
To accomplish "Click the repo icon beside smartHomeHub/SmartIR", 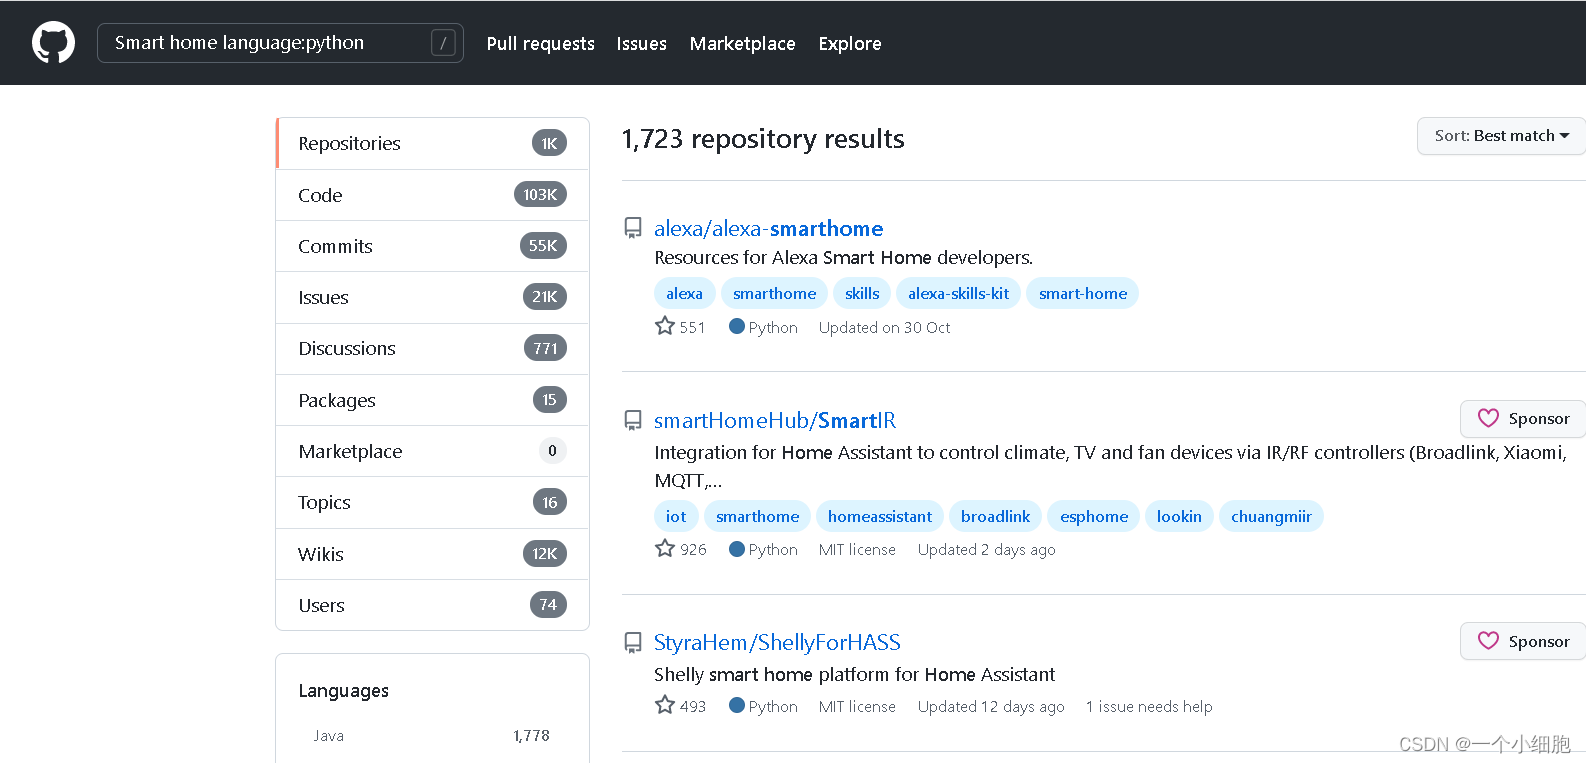I will (x=633, y=420).
